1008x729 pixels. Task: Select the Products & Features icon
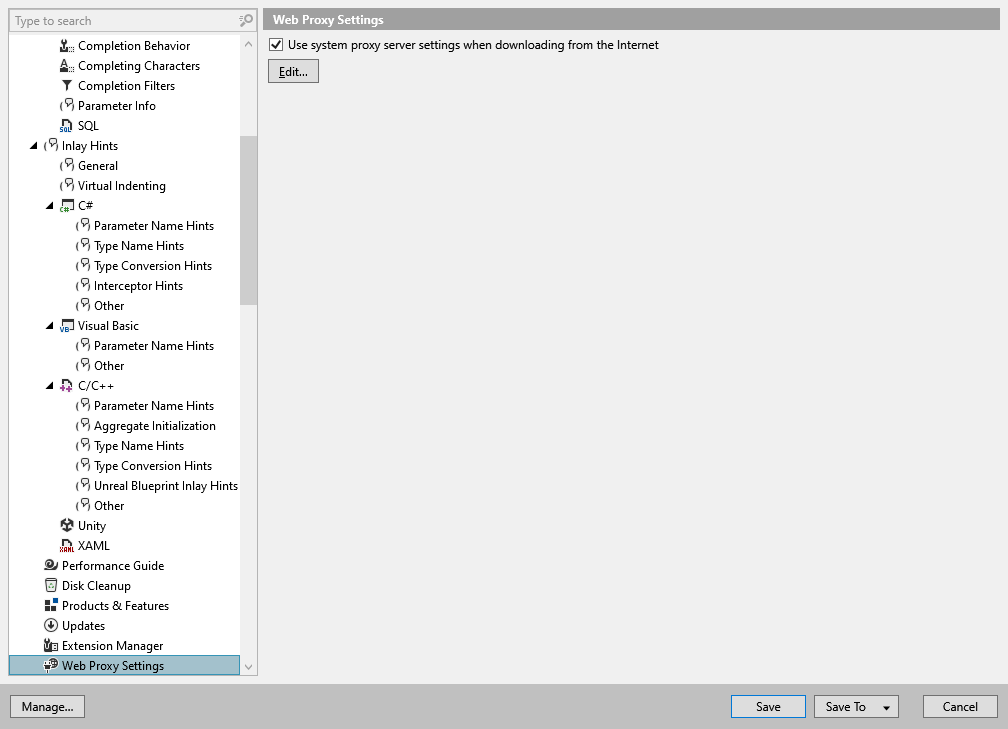(x=51, y=605)
